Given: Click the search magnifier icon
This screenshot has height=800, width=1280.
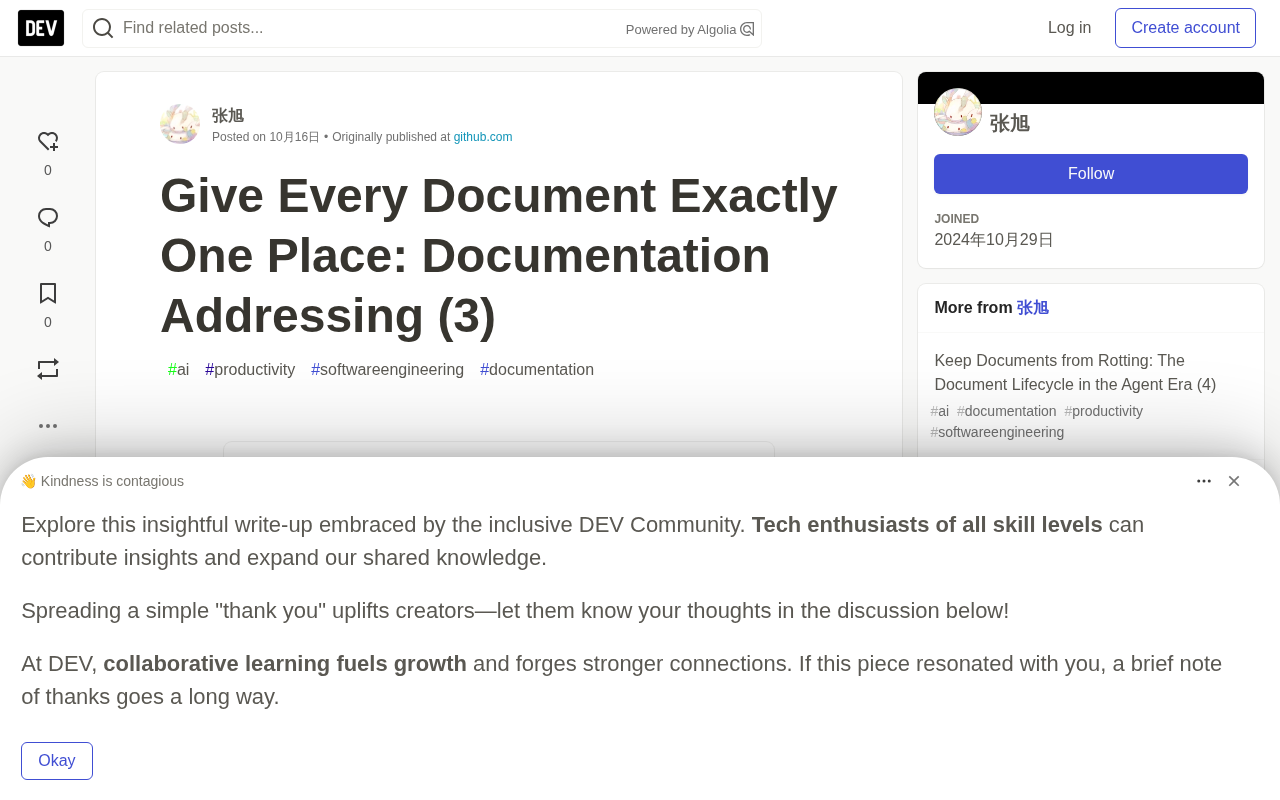Looking at the screenshot, I should coord(103,28).
